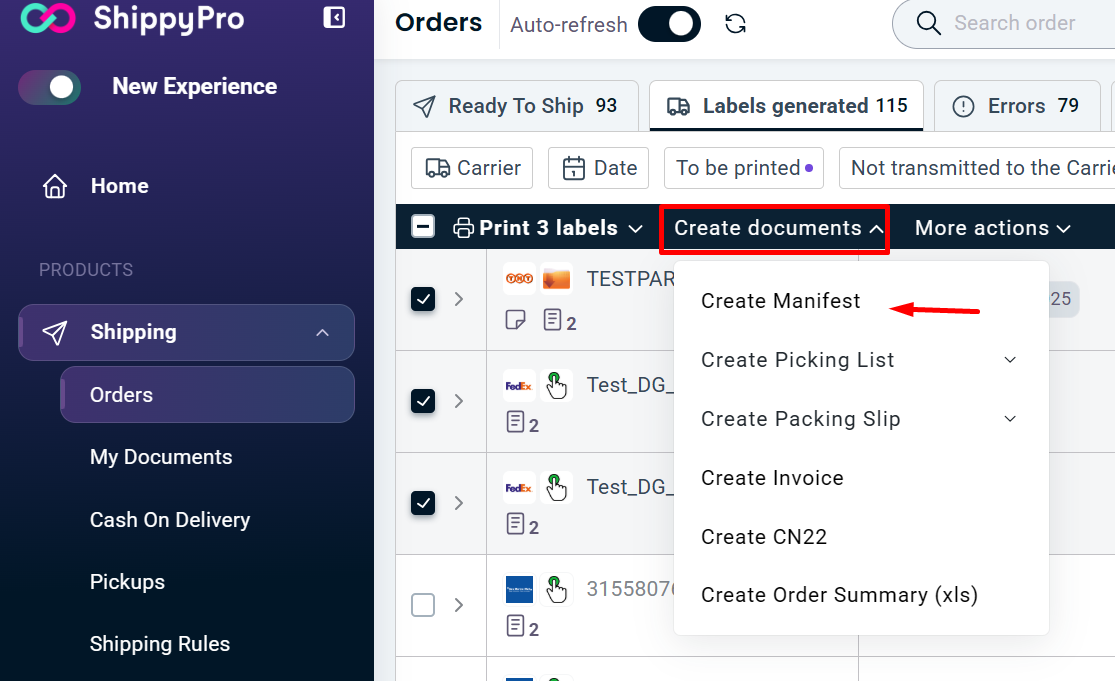Click the TNT carrier logo icon
This screenshot has width=1115, height=681.
[x=519, y=279]
